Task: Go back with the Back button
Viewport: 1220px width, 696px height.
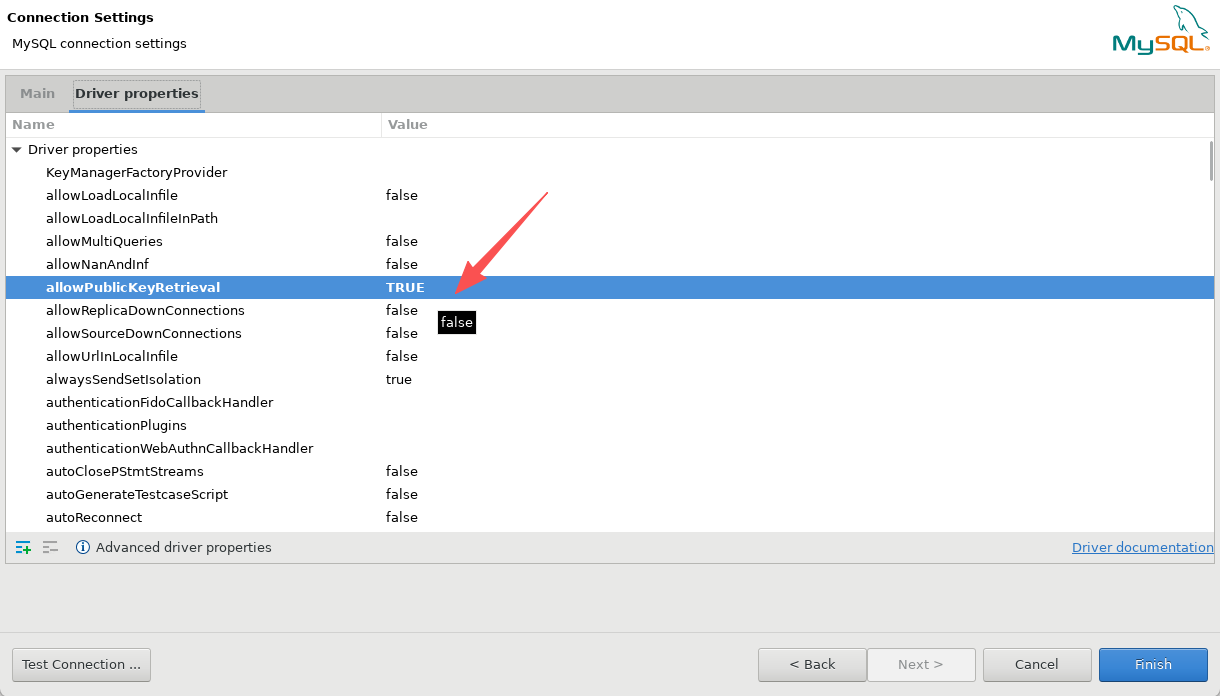Action: point(812,664)
